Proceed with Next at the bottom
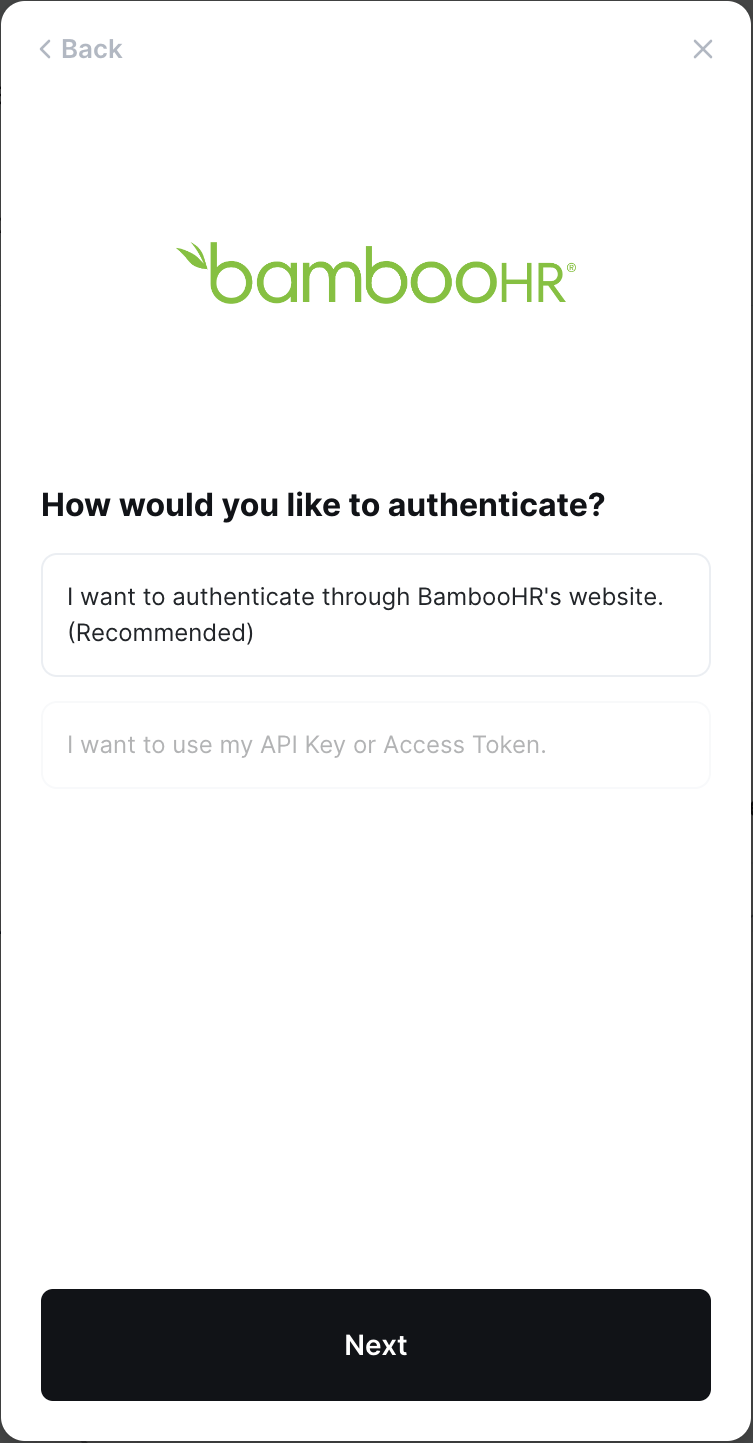The width and height of the screenshot is (753, 1443). pyautogui.click(x=376, y=1345)
